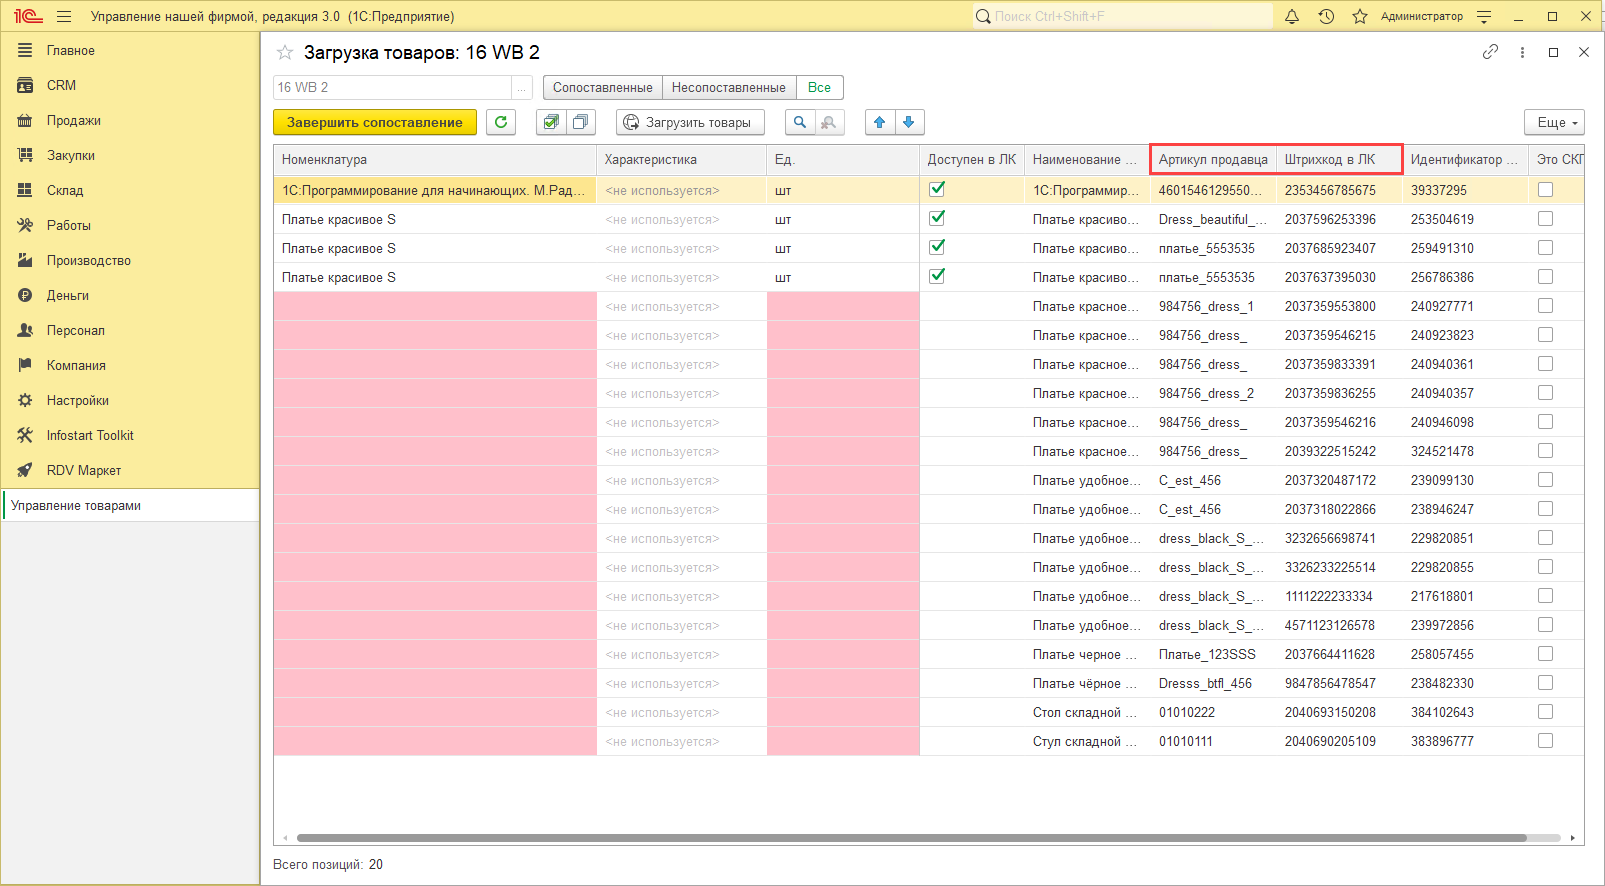
Task: Expand the Еще dropdown menu
Action: point(1554,122)
